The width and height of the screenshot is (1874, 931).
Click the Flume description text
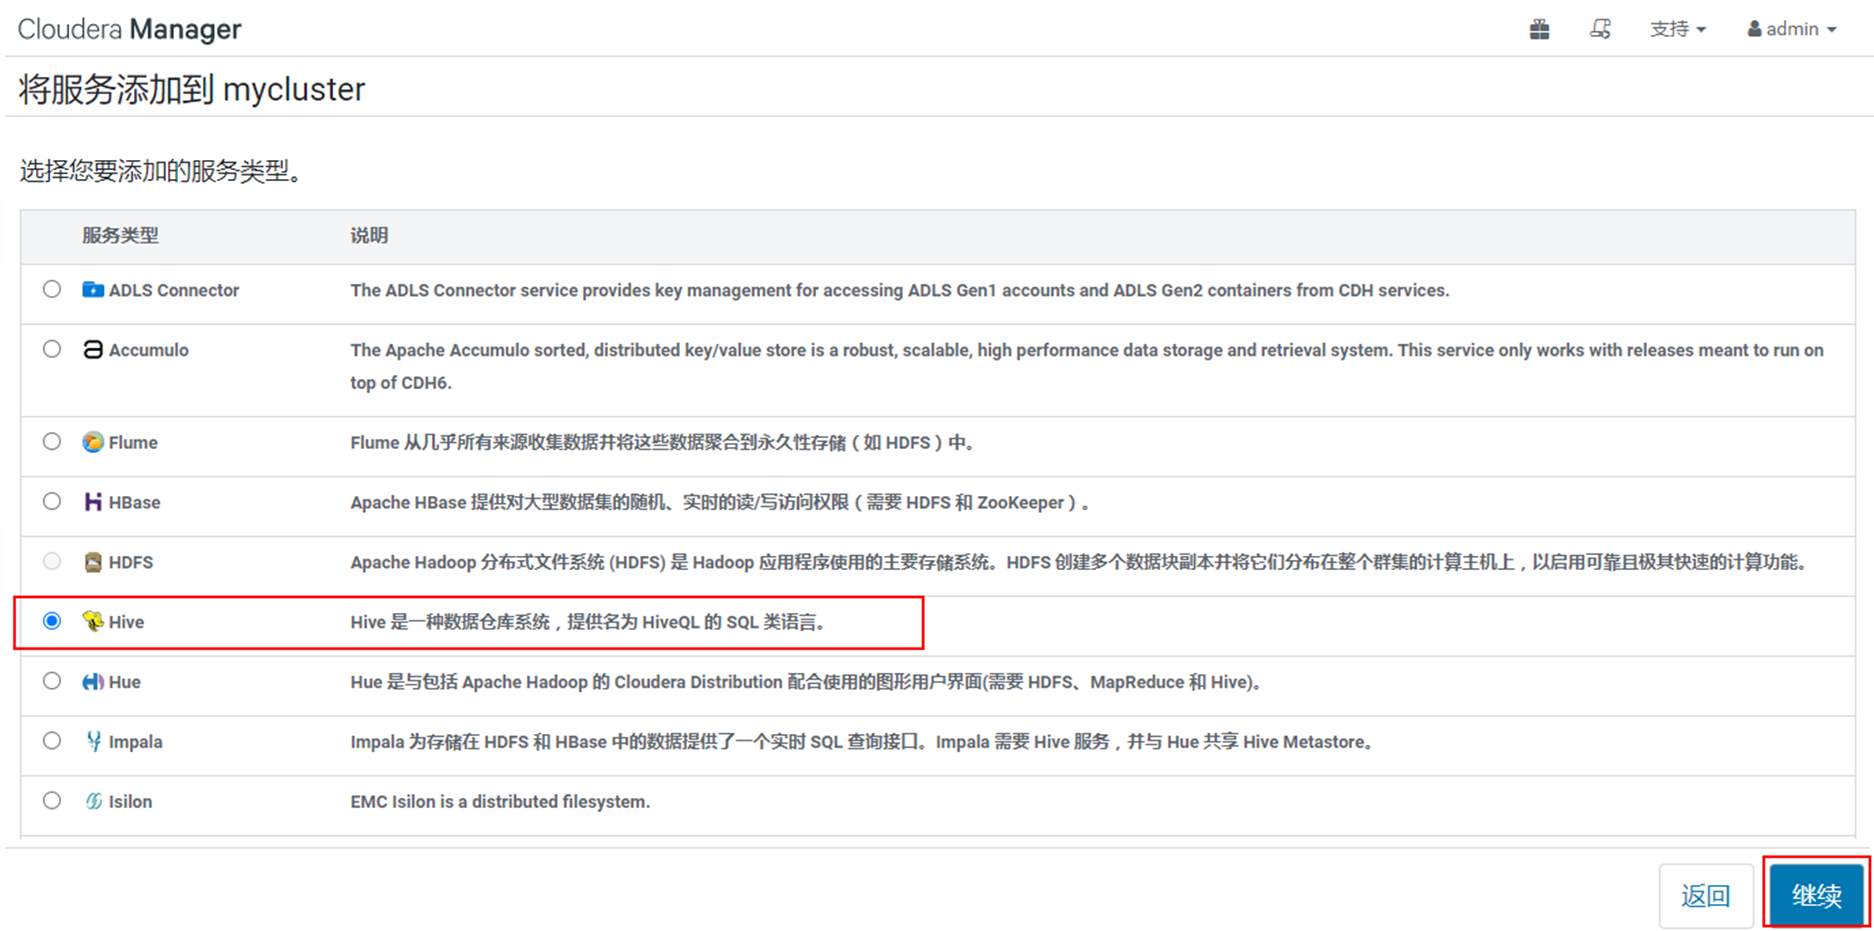coord(662,442)
